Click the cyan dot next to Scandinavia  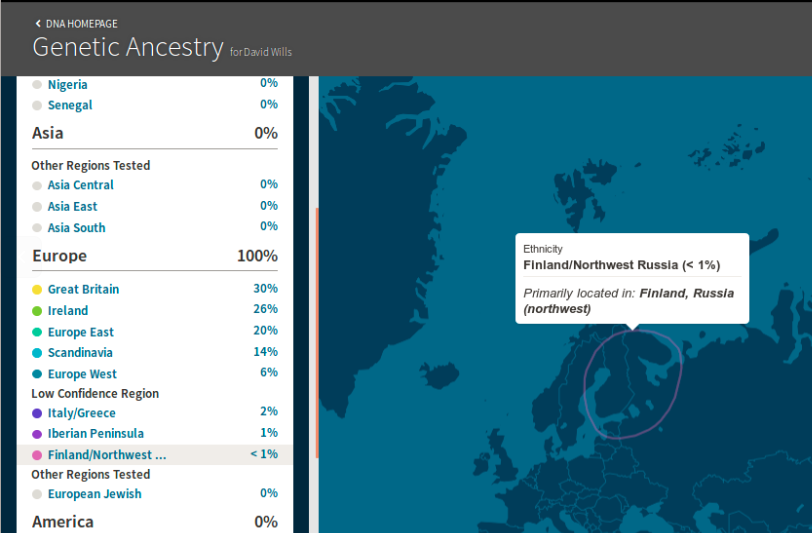point(37,353)
